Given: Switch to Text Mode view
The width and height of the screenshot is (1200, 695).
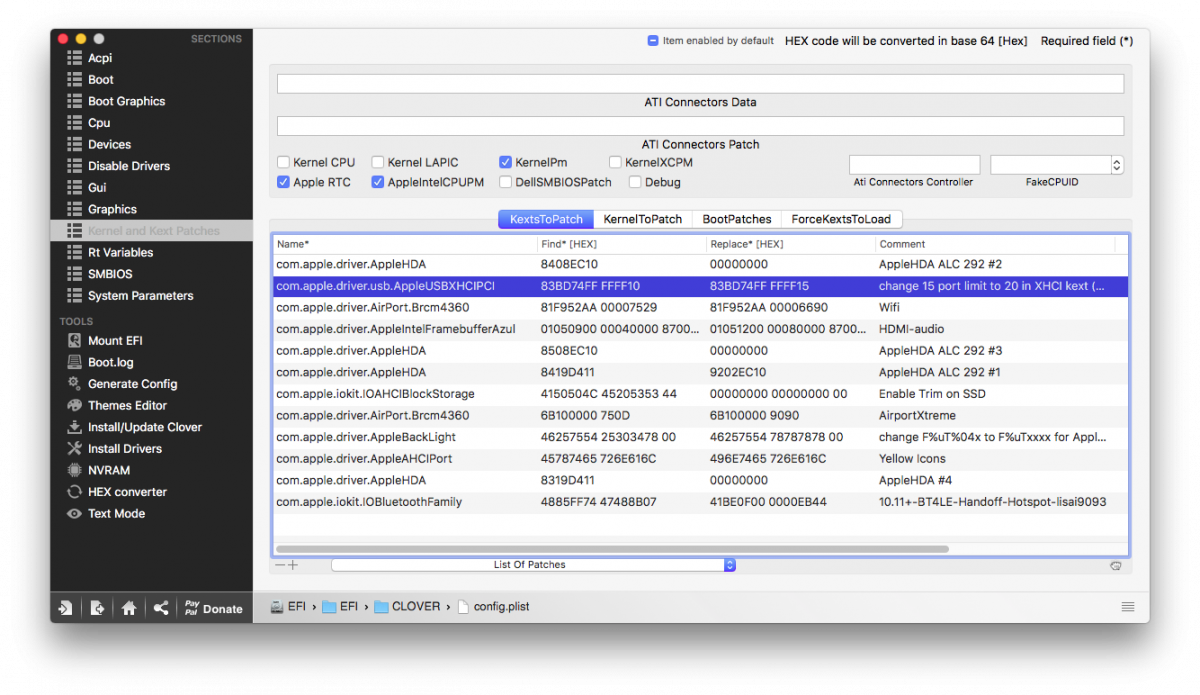Looking at the screenshot, I should [x=116, y=514].
